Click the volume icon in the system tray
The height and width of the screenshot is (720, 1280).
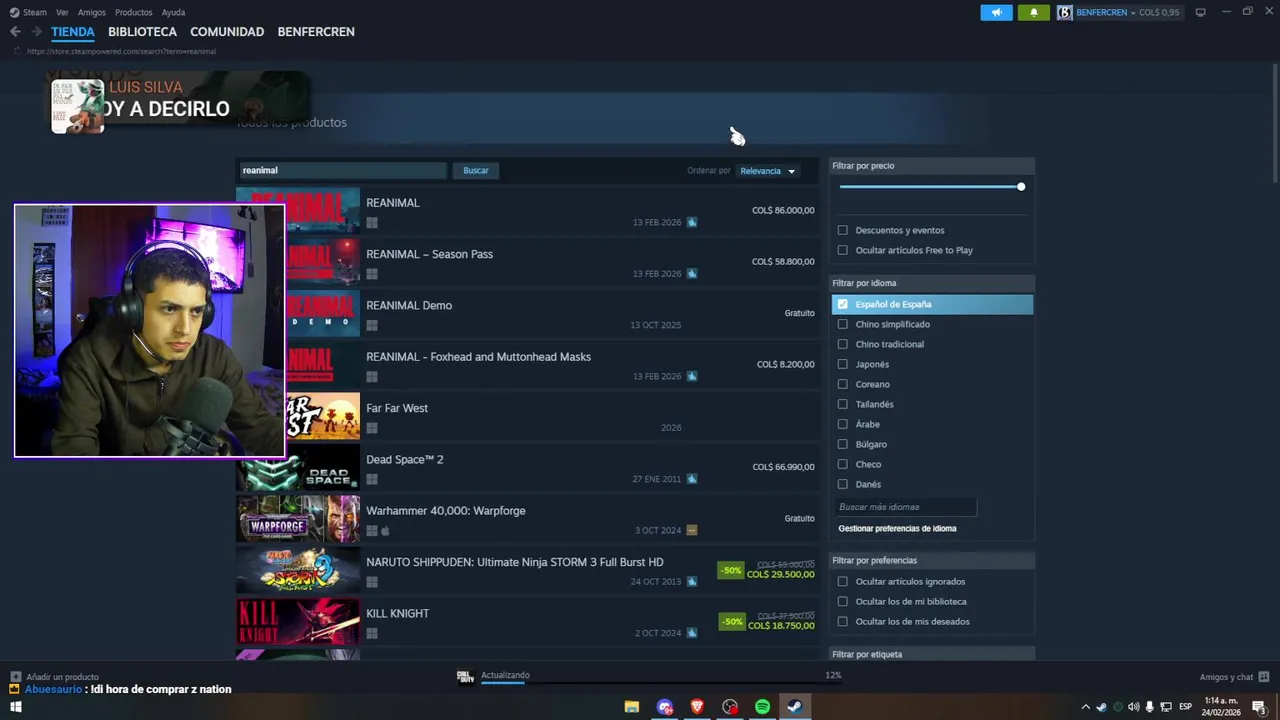(x=1134, y=707)
